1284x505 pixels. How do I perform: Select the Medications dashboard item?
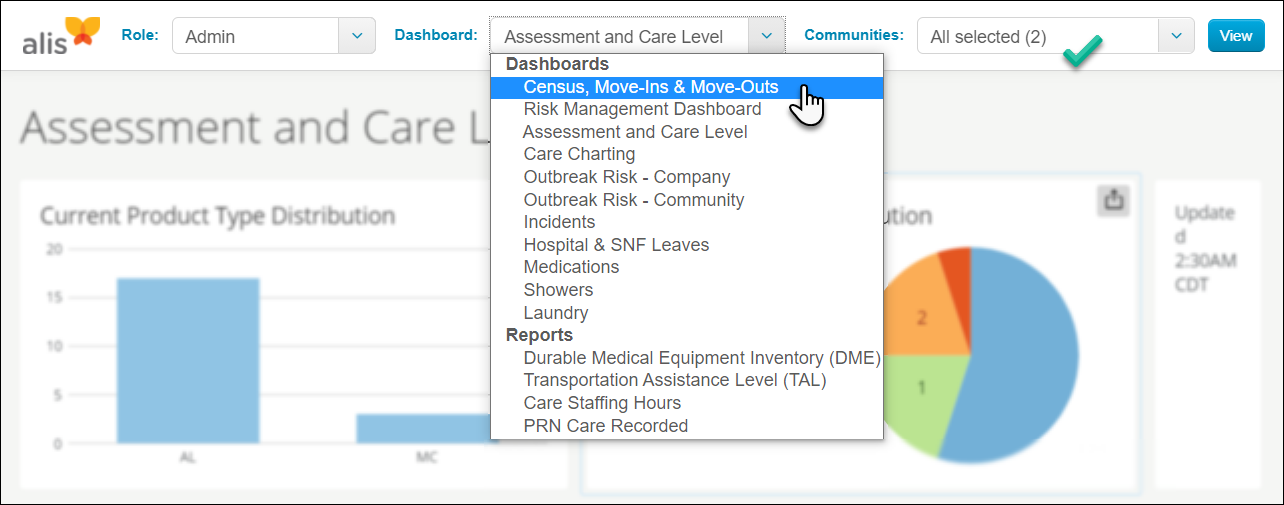tap(571, 267)
